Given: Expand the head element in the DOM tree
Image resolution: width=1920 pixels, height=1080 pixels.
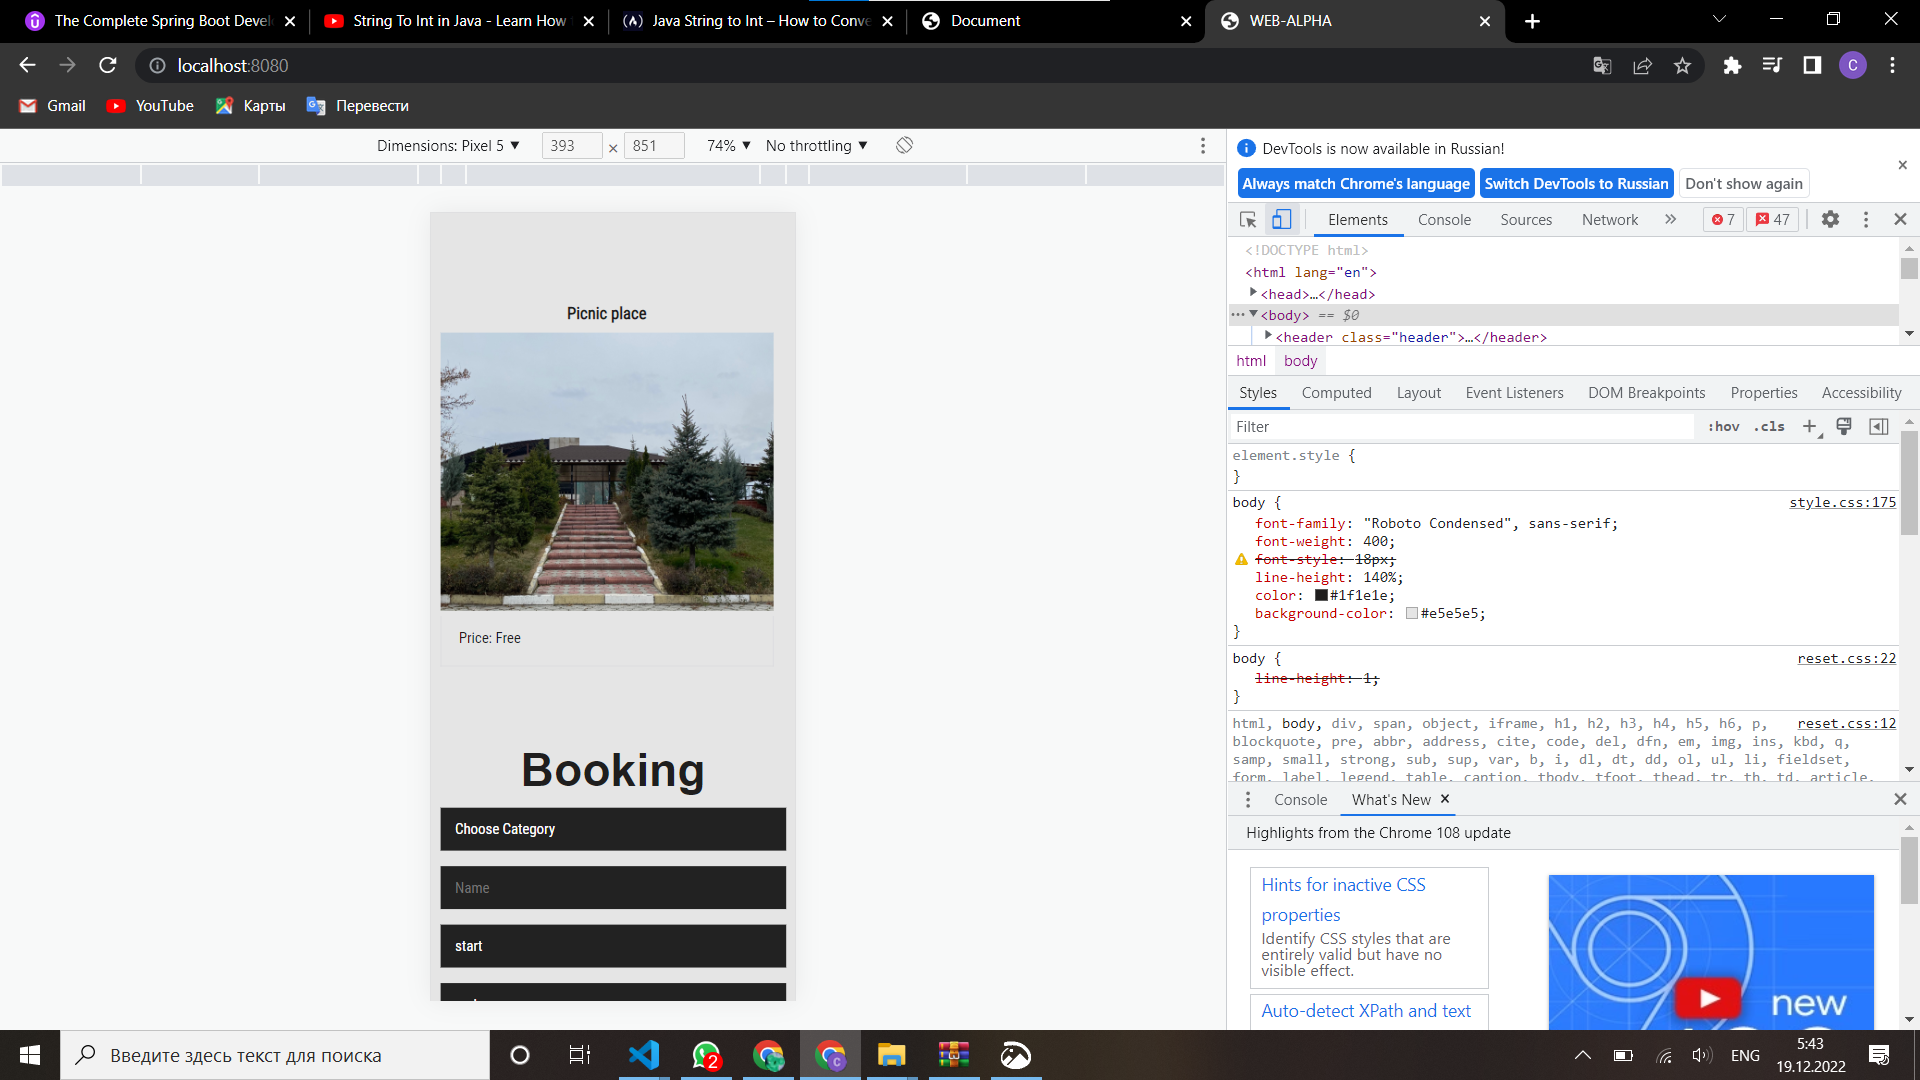Looking at the screenshot, I should 1253,293.
